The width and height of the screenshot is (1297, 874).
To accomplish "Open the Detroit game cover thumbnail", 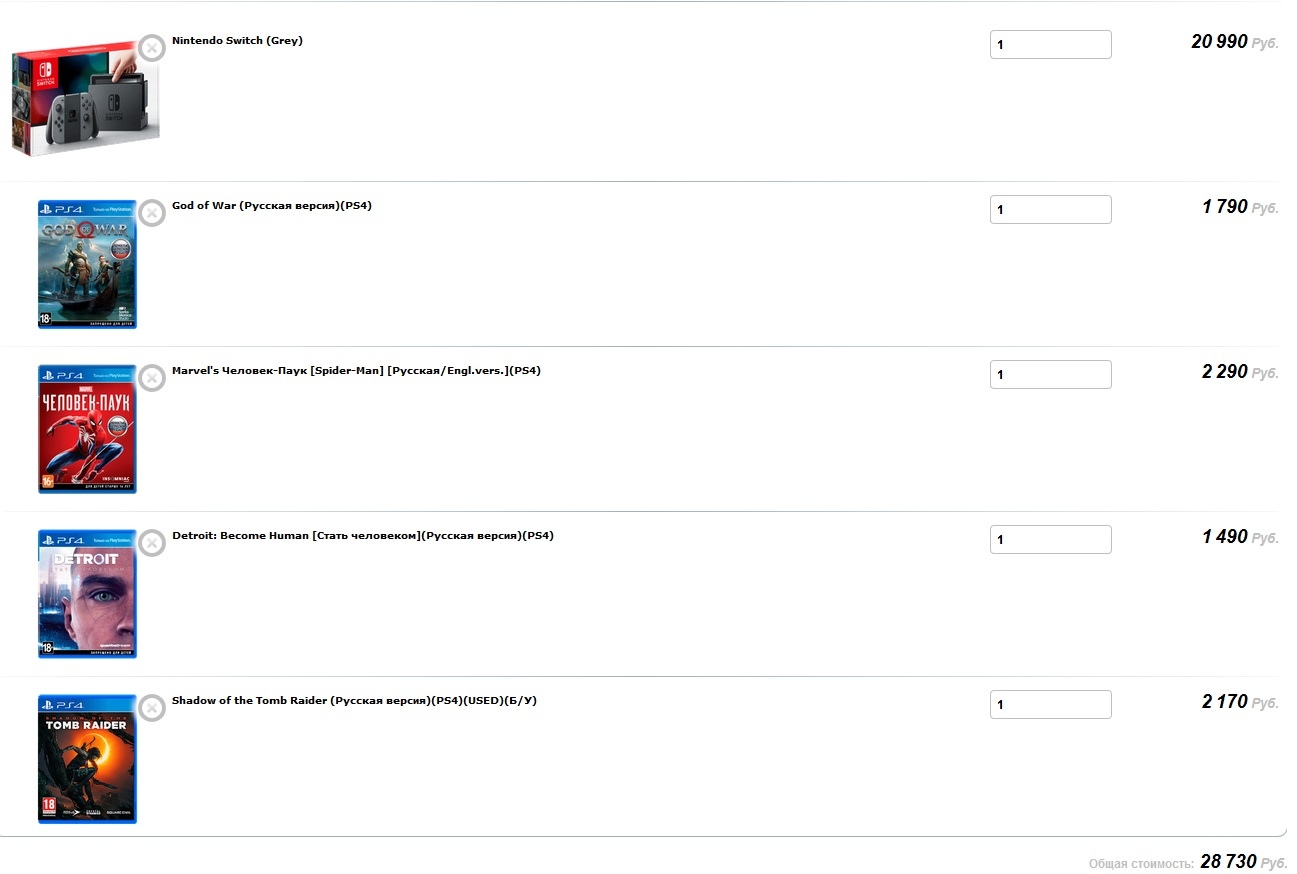I will point(87,595).
